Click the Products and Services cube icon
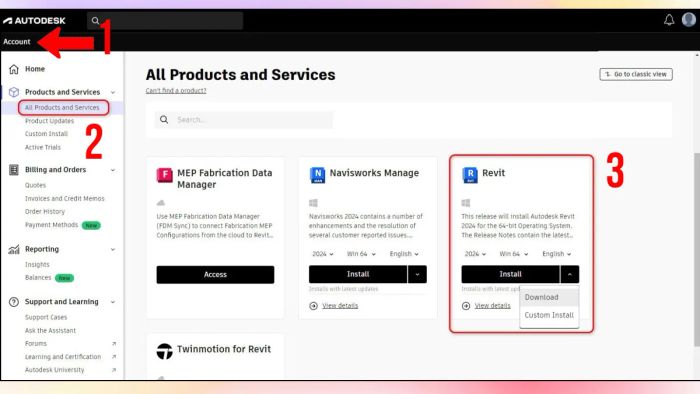 [x=14, y=92]
